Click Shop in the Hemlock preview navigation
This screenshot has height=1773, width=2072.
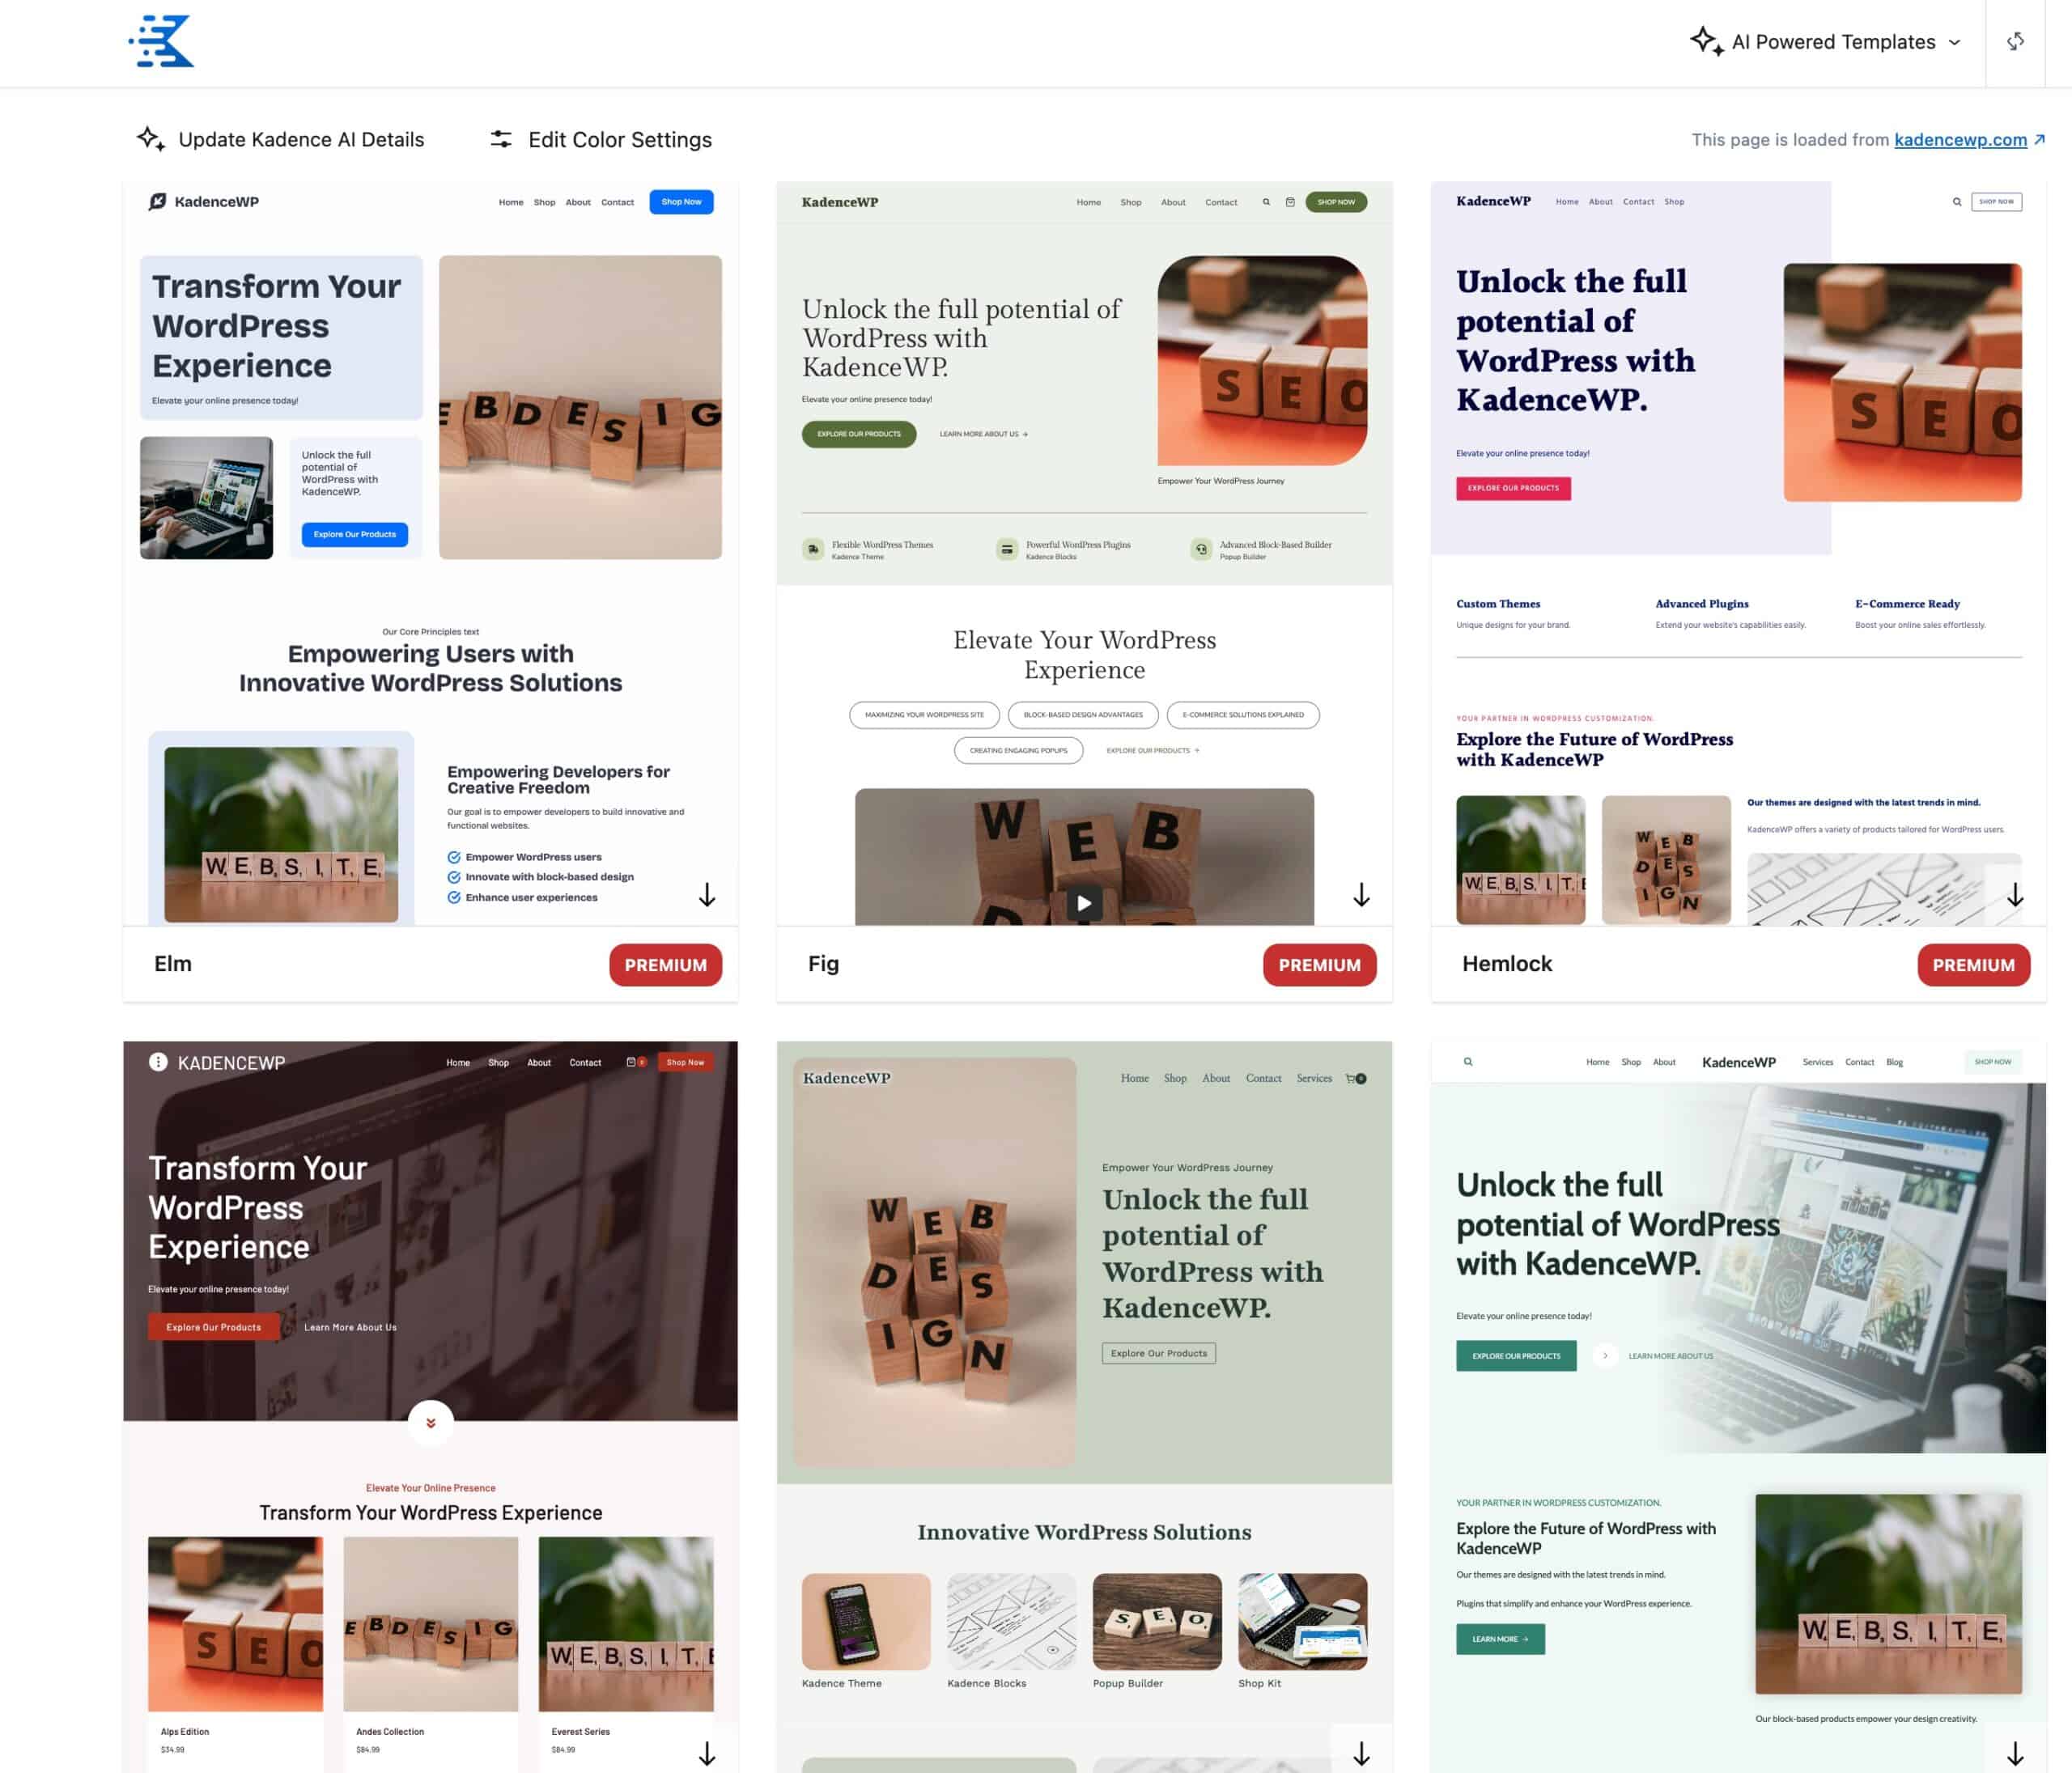(1674, 202)
